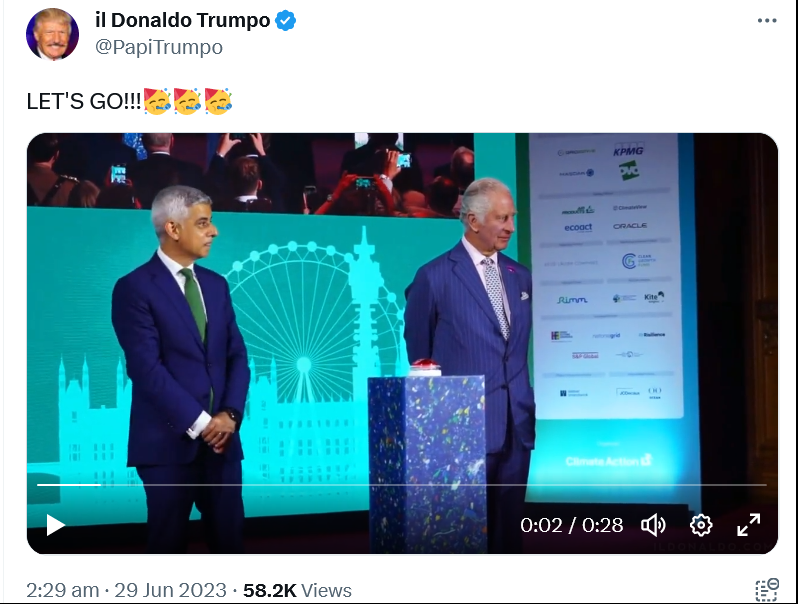Image resolution: width=798 pixels, height=604 pixels.
Task: Click the red button on the podium
Action: coord(424,367)
